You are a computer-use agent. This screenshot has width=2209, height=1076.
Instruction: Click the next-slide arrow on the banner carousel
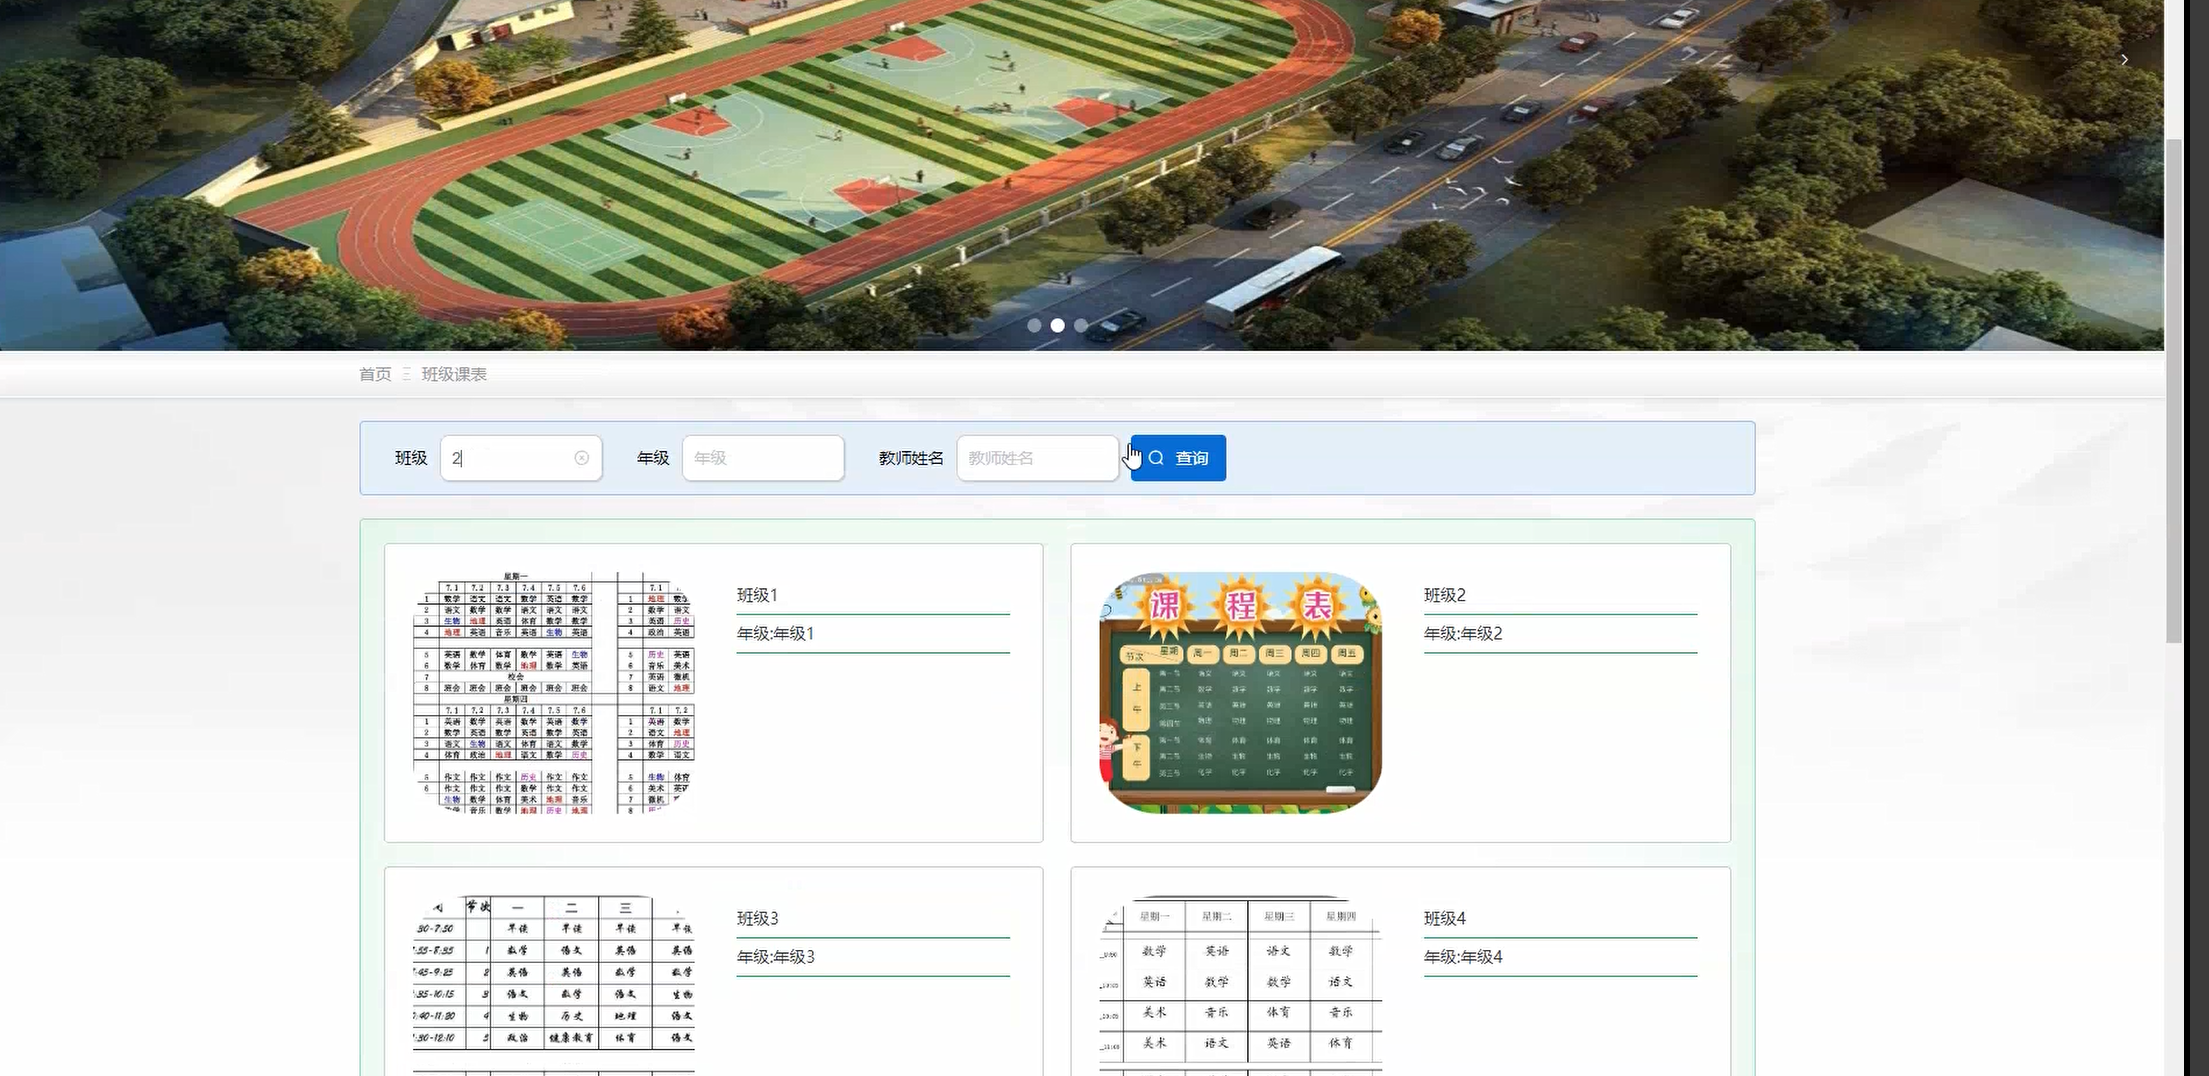[2124, 60]
